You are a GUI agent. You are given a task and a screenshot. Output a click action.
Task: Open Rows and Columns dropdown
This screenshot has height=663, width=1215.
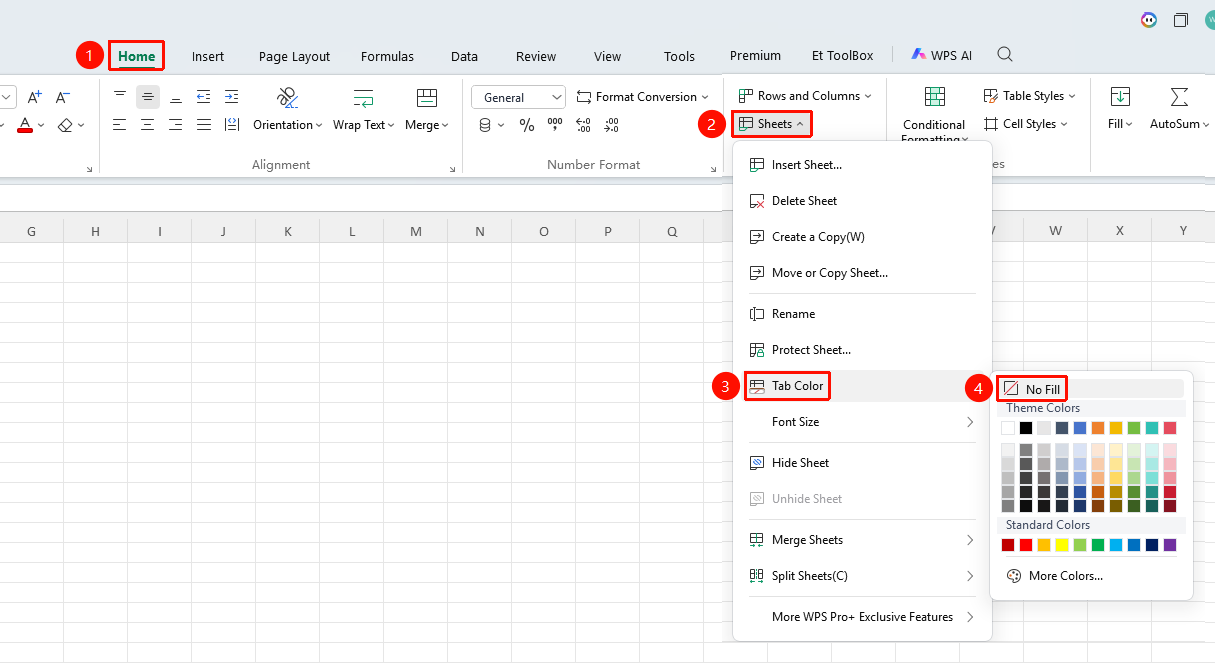point(805,96)
